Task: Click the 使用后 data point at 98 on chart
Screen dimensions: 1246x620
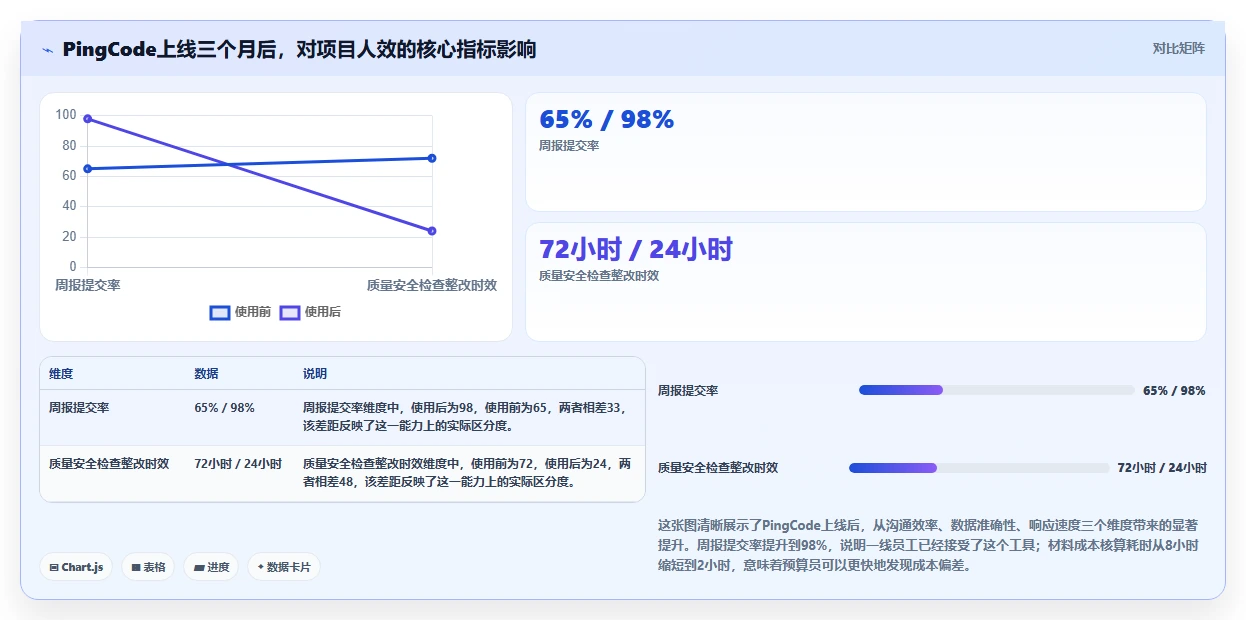Action: point(88,119)
